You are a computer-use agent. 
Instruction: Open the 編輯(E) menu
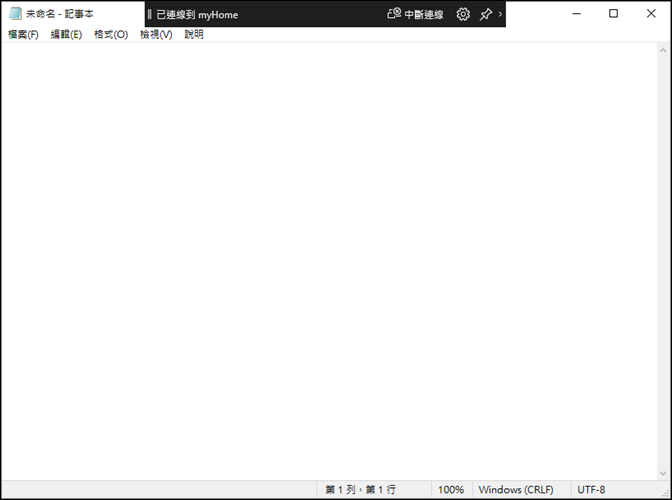tap(66, 34)
